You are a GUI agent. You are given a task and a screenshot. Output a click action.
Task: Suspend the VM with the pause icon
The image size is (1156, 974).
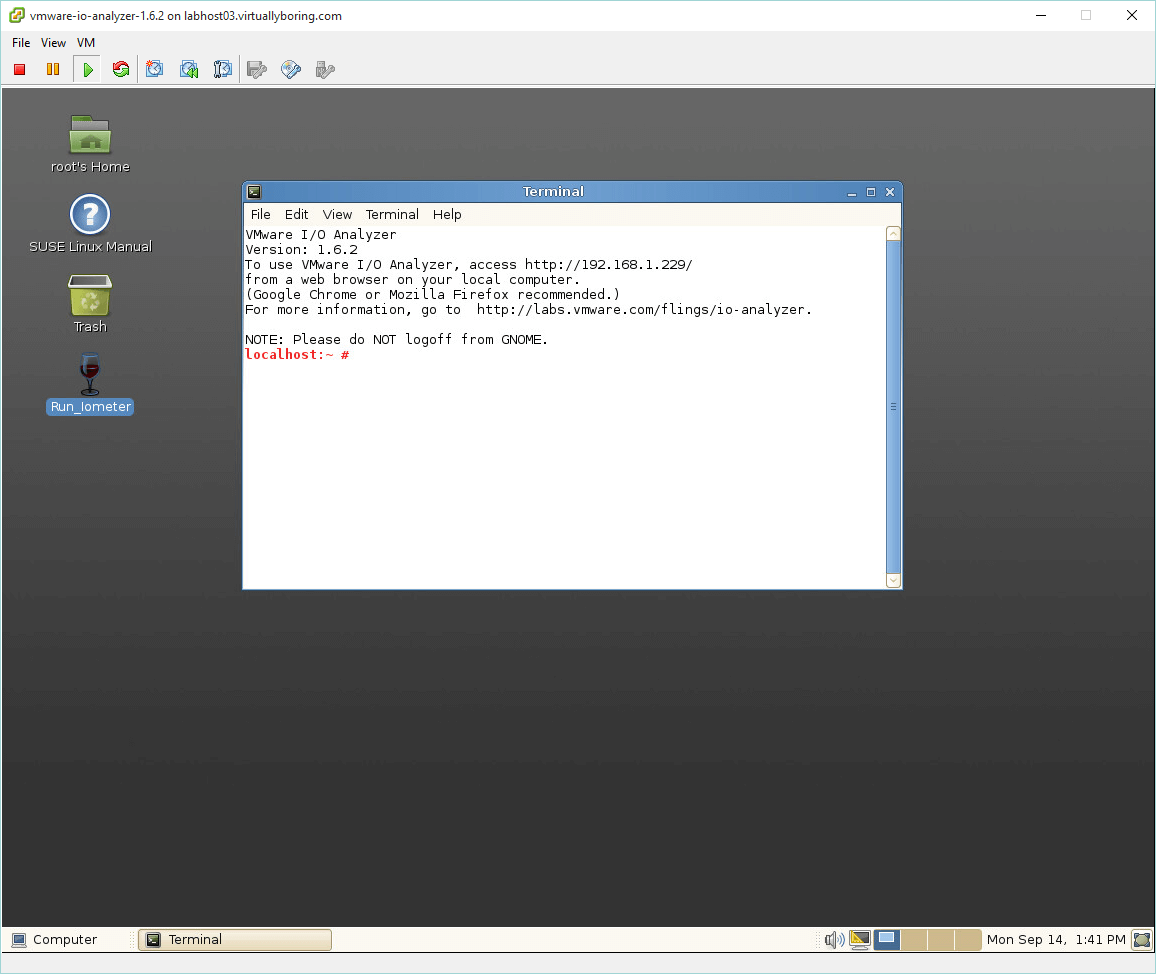pos(53,69)
